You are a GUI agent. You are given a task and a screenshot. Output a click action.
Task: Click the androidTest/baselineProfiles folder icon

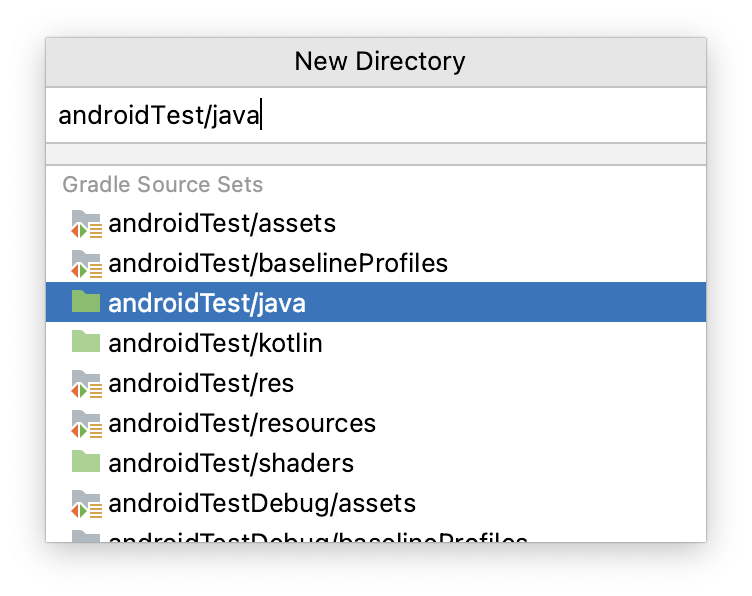(87, 264)
